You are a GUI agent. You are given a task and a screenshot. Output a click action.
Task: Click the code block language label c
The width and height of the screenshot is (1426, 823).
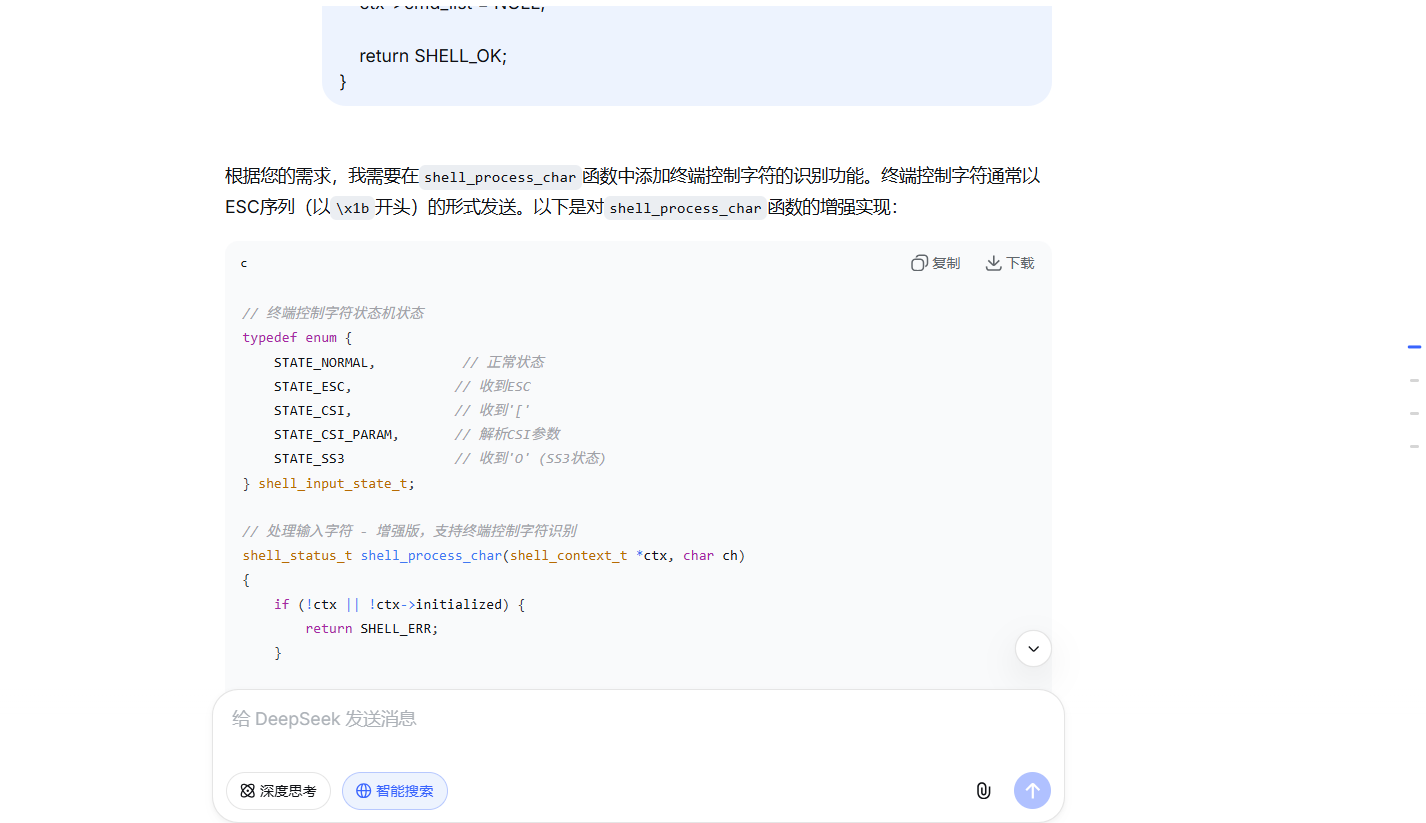point(244,263)
